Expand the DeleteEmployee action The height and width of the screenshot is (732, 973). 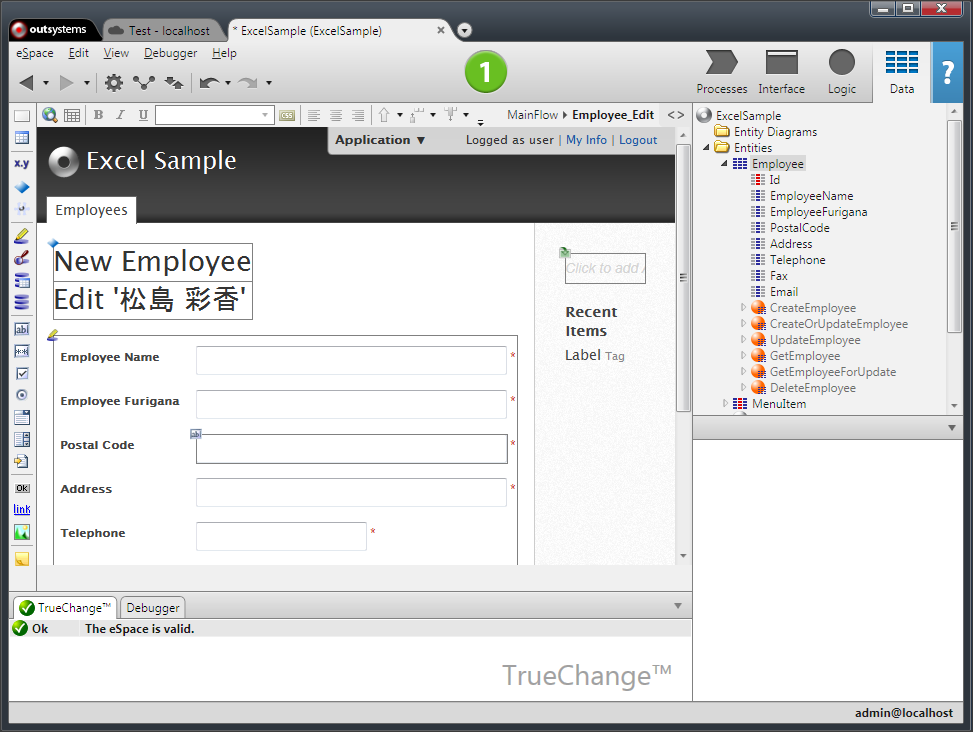[743, 388]
